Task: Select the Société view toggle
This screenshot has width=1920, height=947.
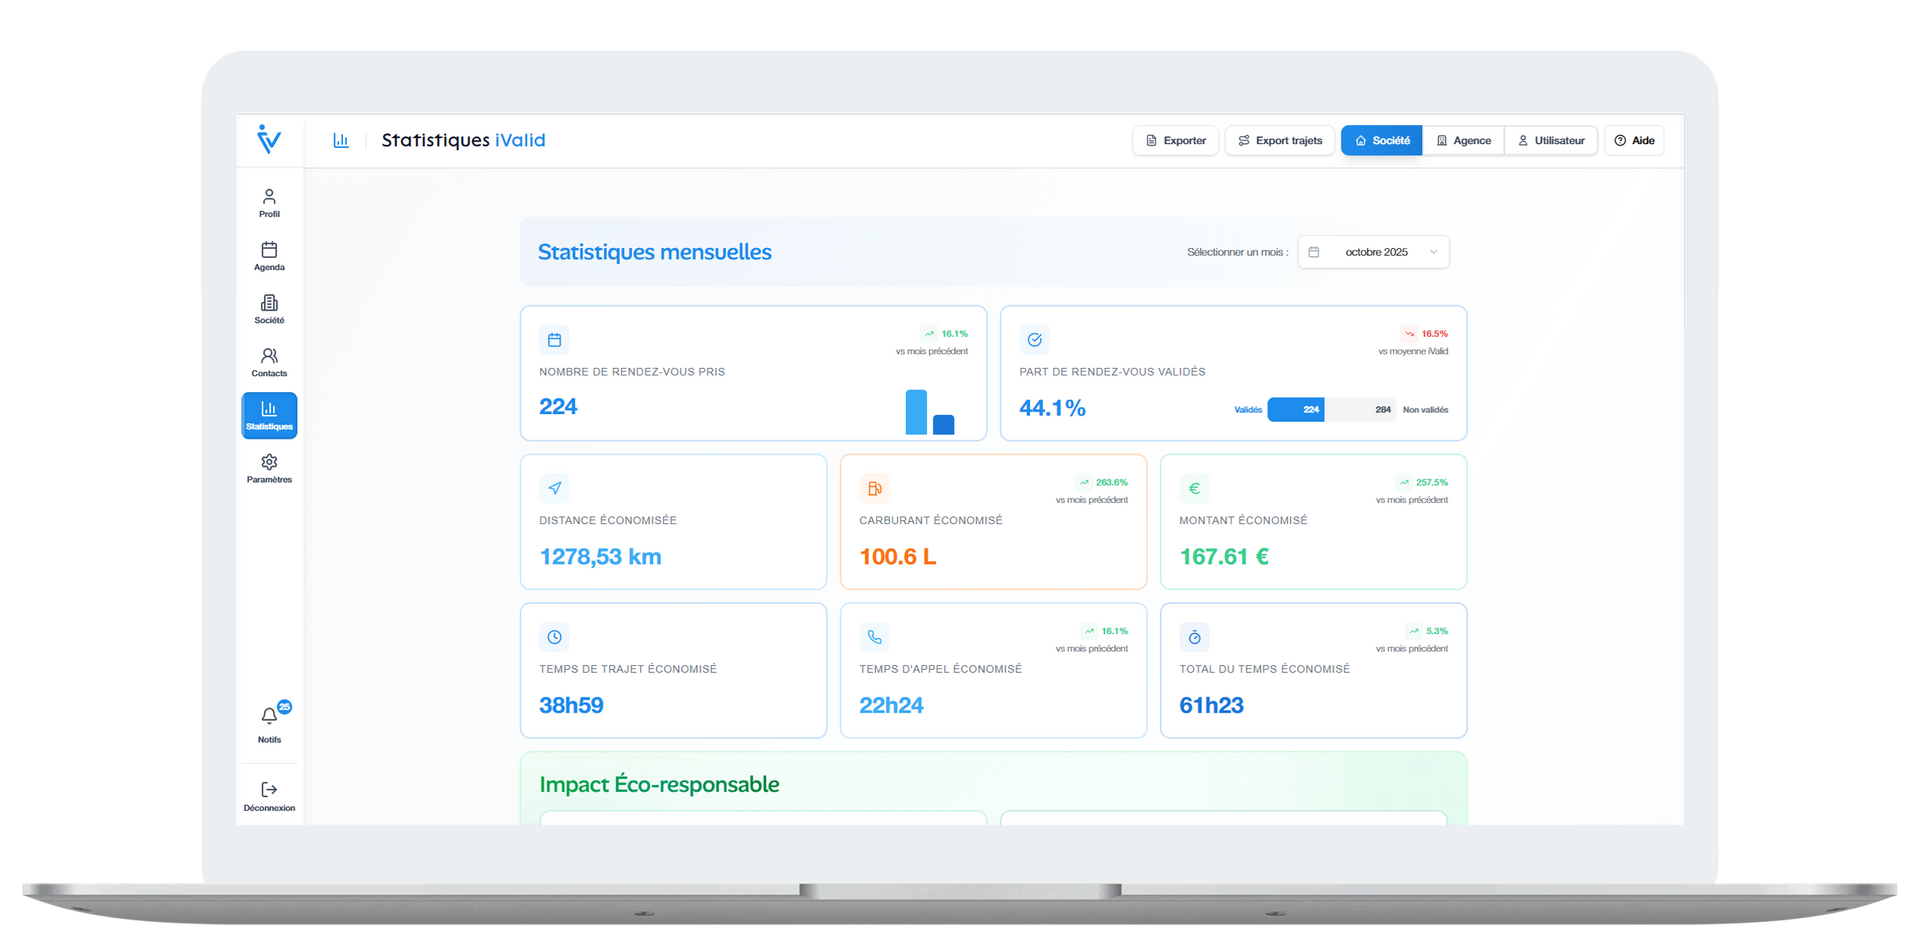Action: point(1381,140)
